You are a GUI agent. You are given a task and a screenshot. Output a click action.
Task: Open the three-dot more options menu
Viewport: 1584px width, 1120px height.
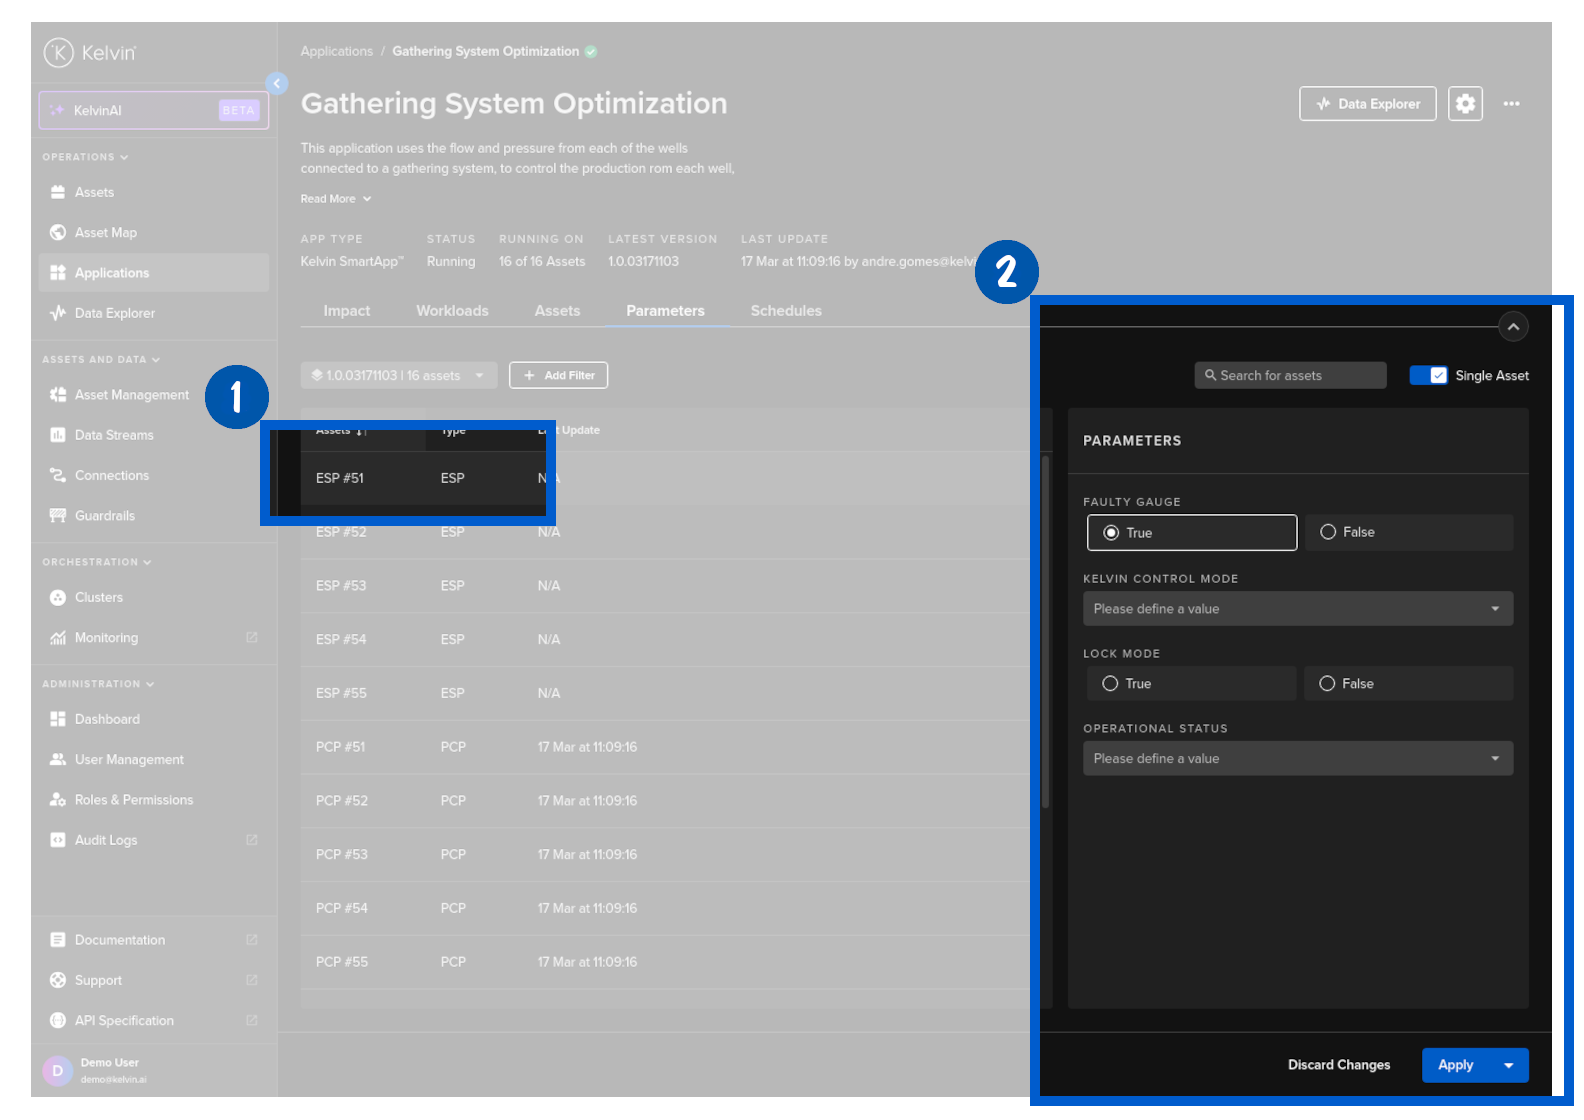click(x=1511, y=104)
